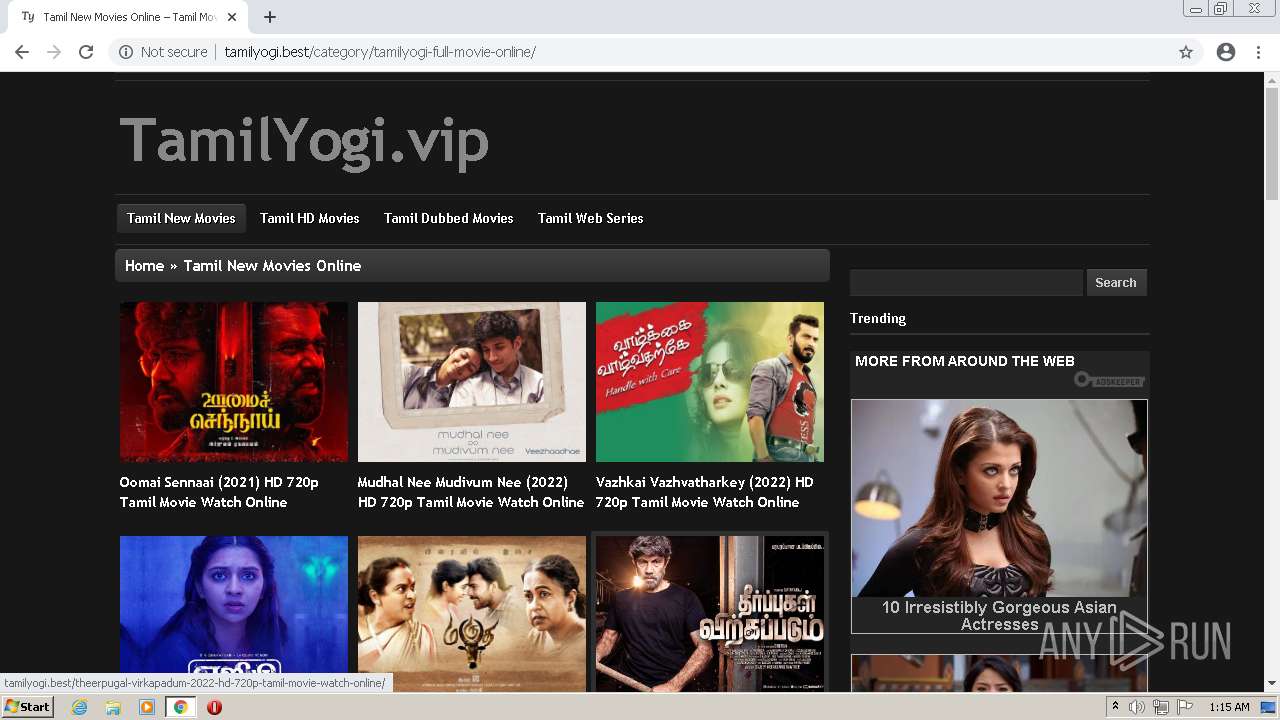Click the Trending sidebar heading
The width and height of the screenshot is (1280, 720).
coord(878,318)
